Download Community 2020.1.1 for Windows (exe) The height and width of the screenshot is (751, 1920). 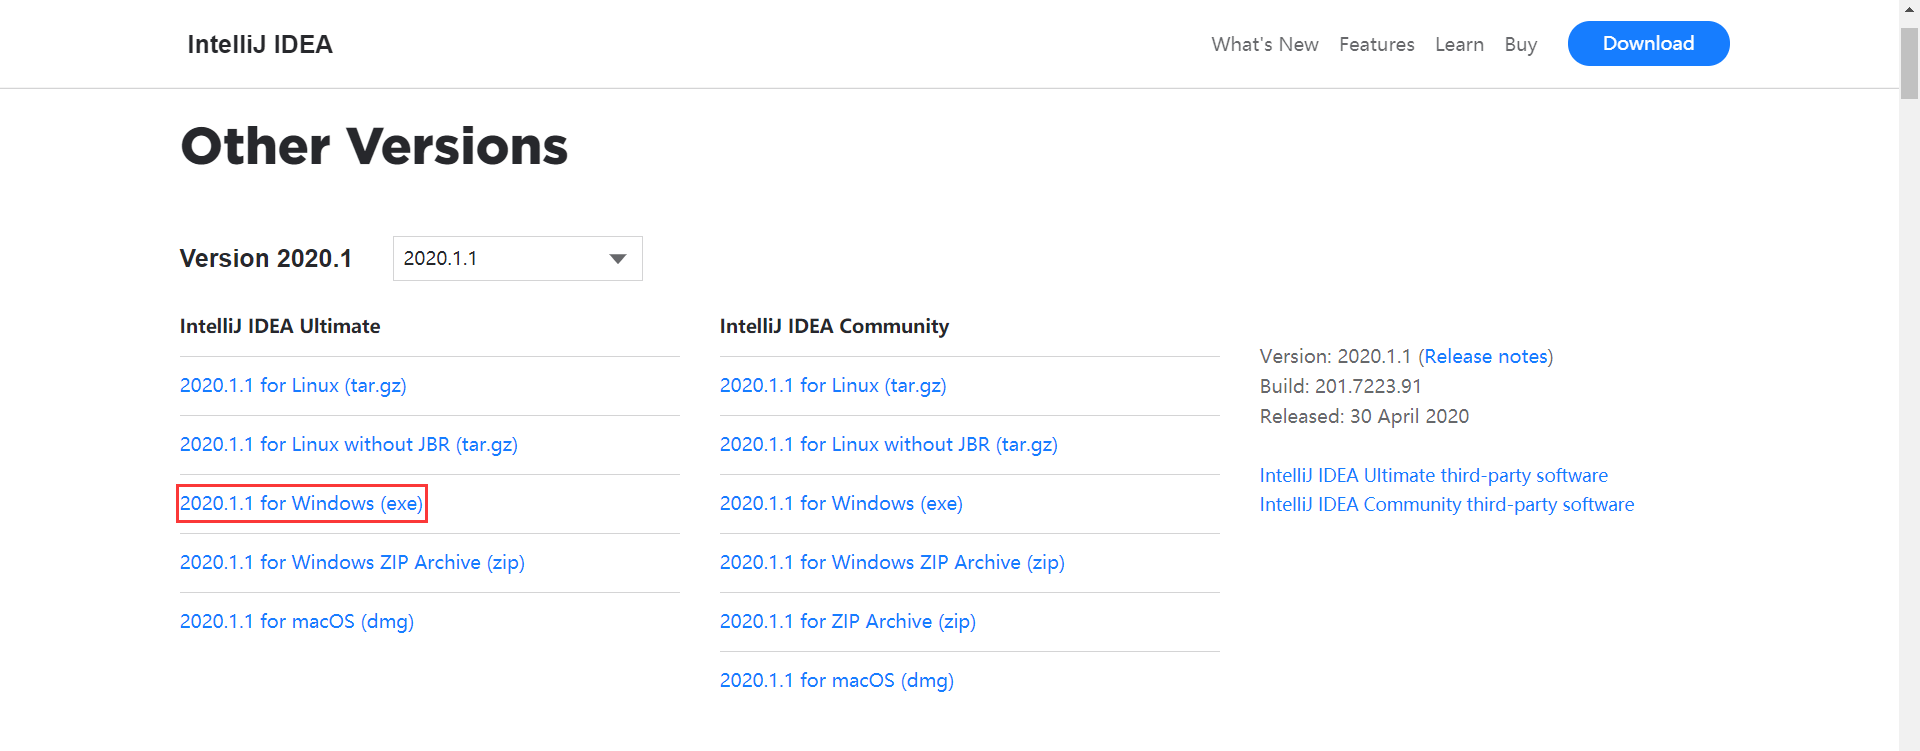point(841,503)
